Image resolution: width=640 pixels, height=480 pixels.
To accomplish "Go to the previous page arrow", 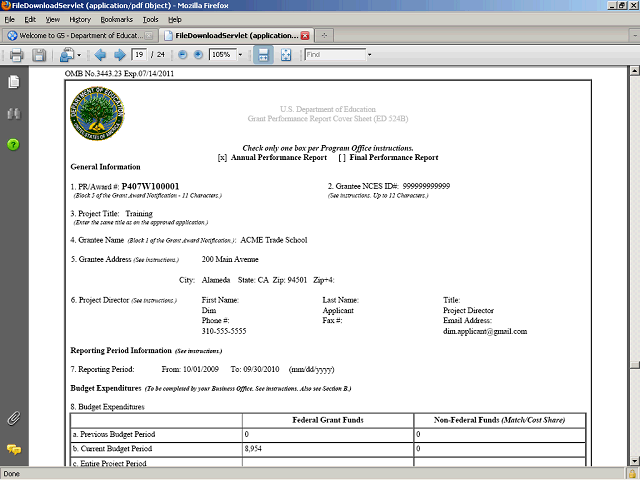I will (x=99, y=55).
